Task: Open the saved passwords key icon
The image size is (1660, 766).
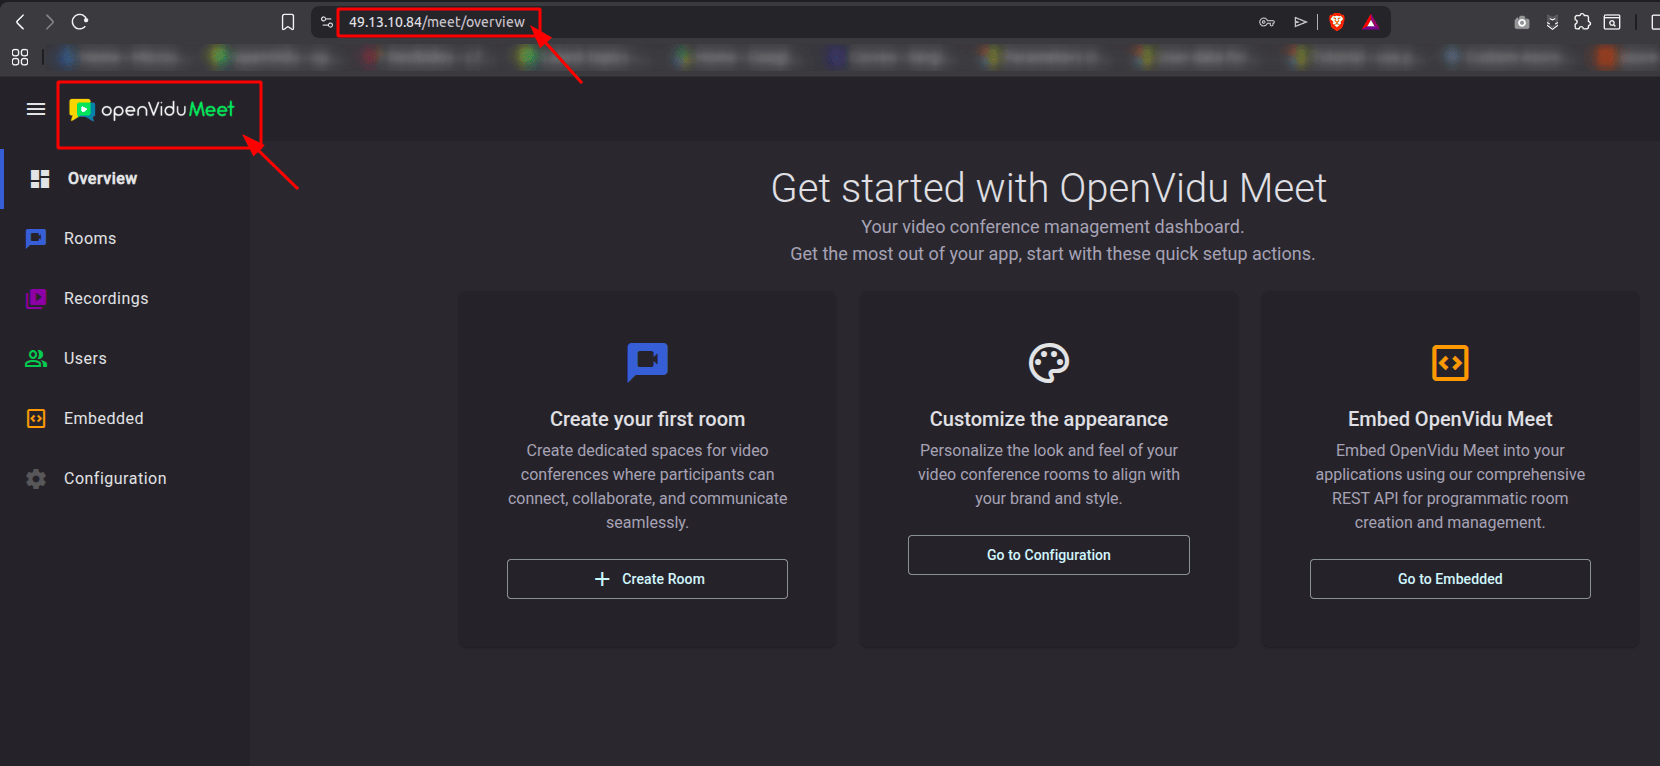Action: (1267, 22)
